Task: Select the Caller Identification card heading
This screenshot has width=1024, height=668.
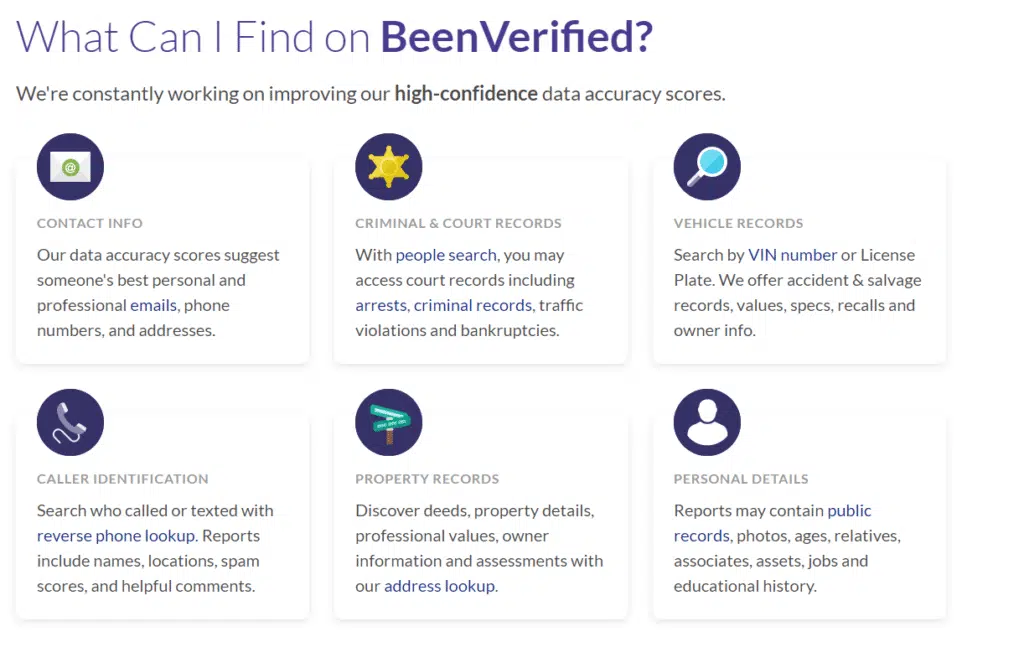Action: coord(123,479)
